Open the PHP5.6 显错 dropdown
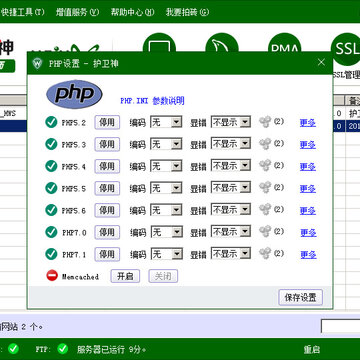The width and height of the screenshot is (360, 360). click(231, 210)
